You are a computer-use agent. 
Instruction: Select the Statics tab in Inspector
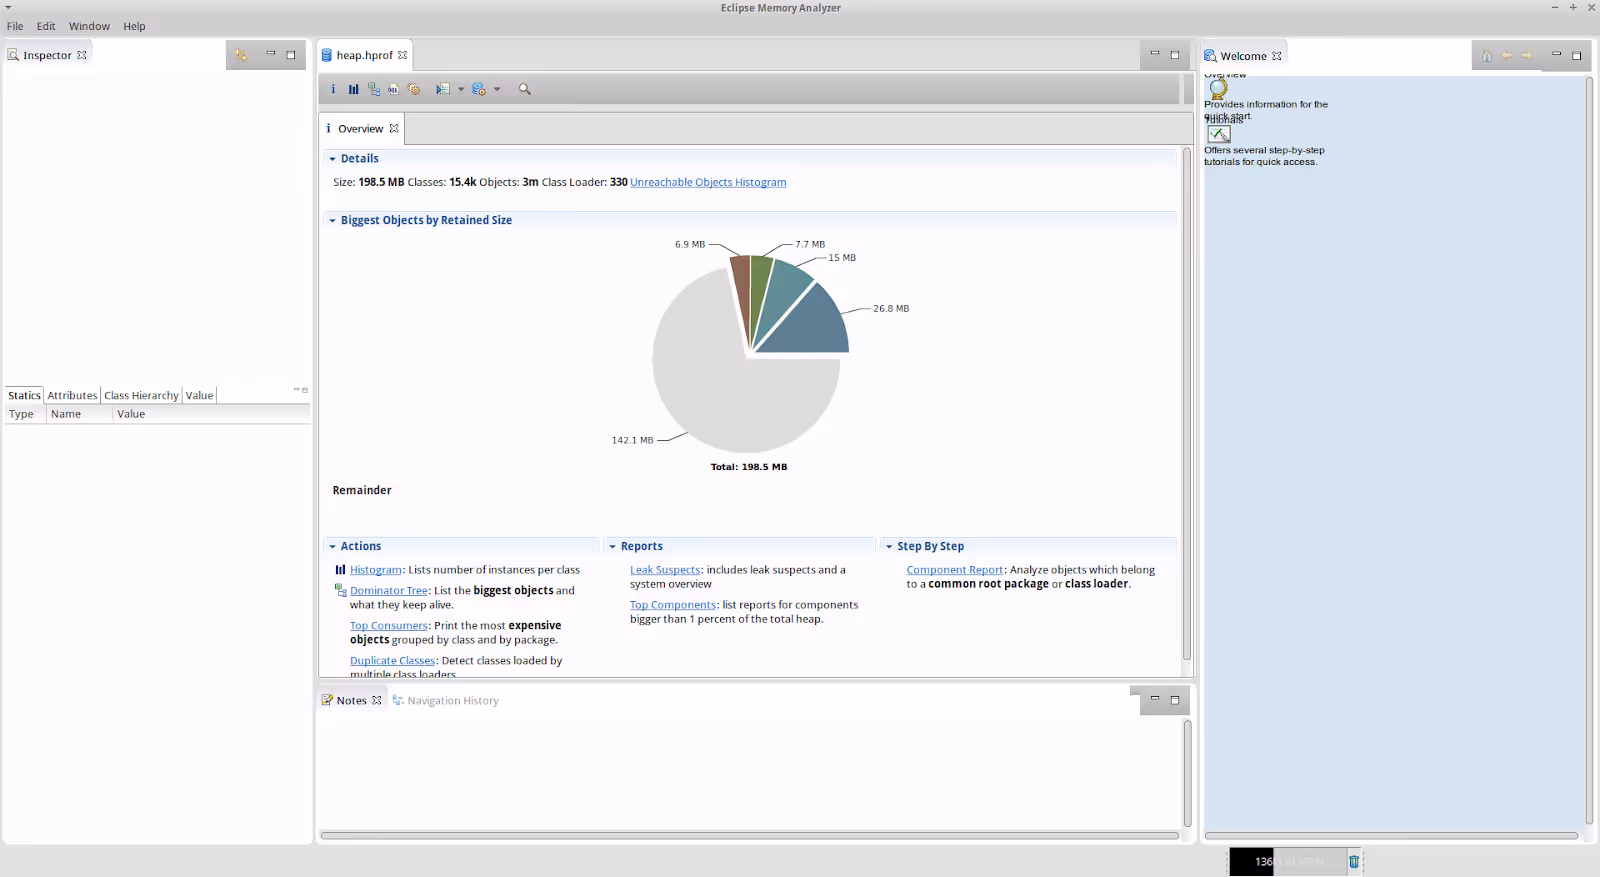tap(24, 395)
